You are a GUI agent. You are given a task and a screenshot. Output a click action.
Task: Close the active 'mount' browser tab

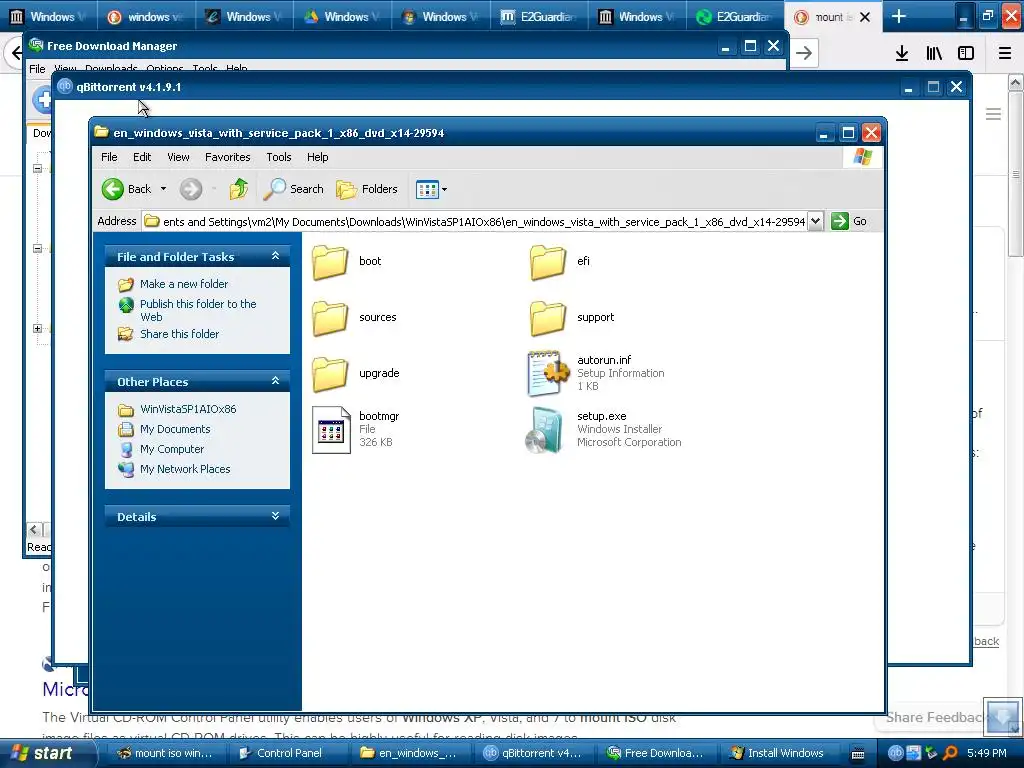pyautogui.click(x=865, y=17)
